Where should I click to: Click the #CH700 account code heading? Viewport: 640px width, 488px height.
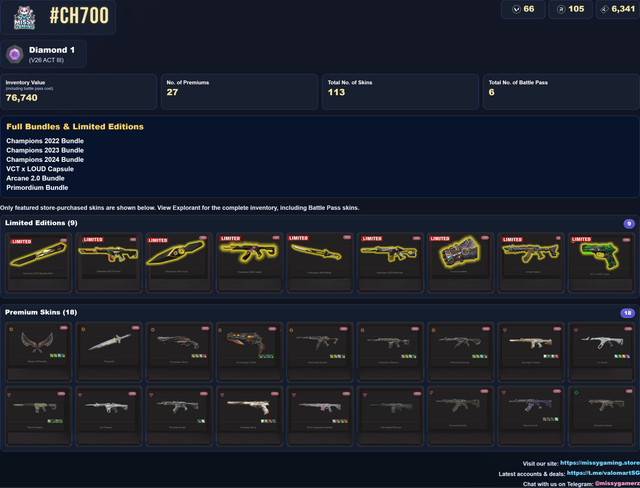pyautogui.click(x=79, y=16)
